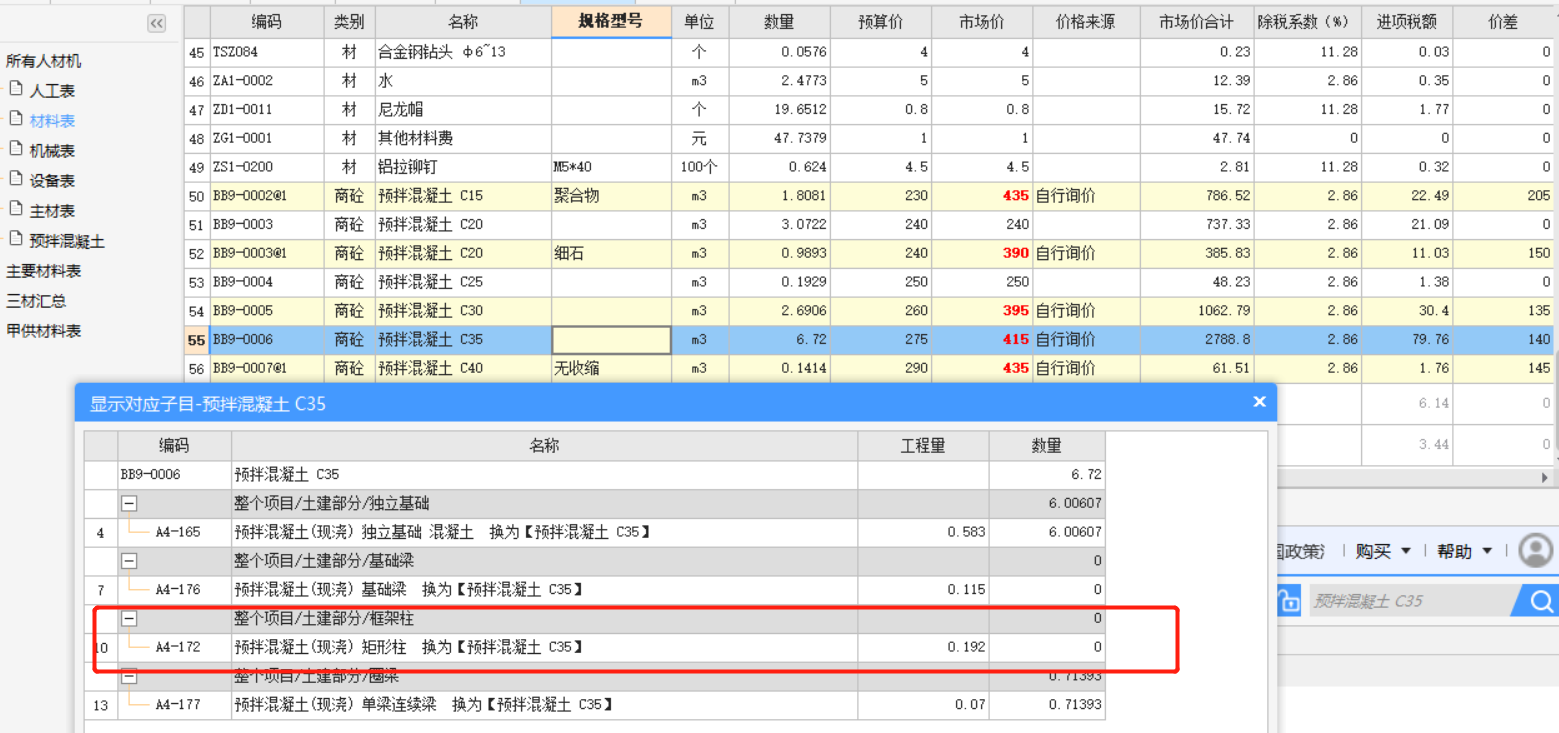
Task: Click row 54 code BB9-0005
Action: (267, 311)
